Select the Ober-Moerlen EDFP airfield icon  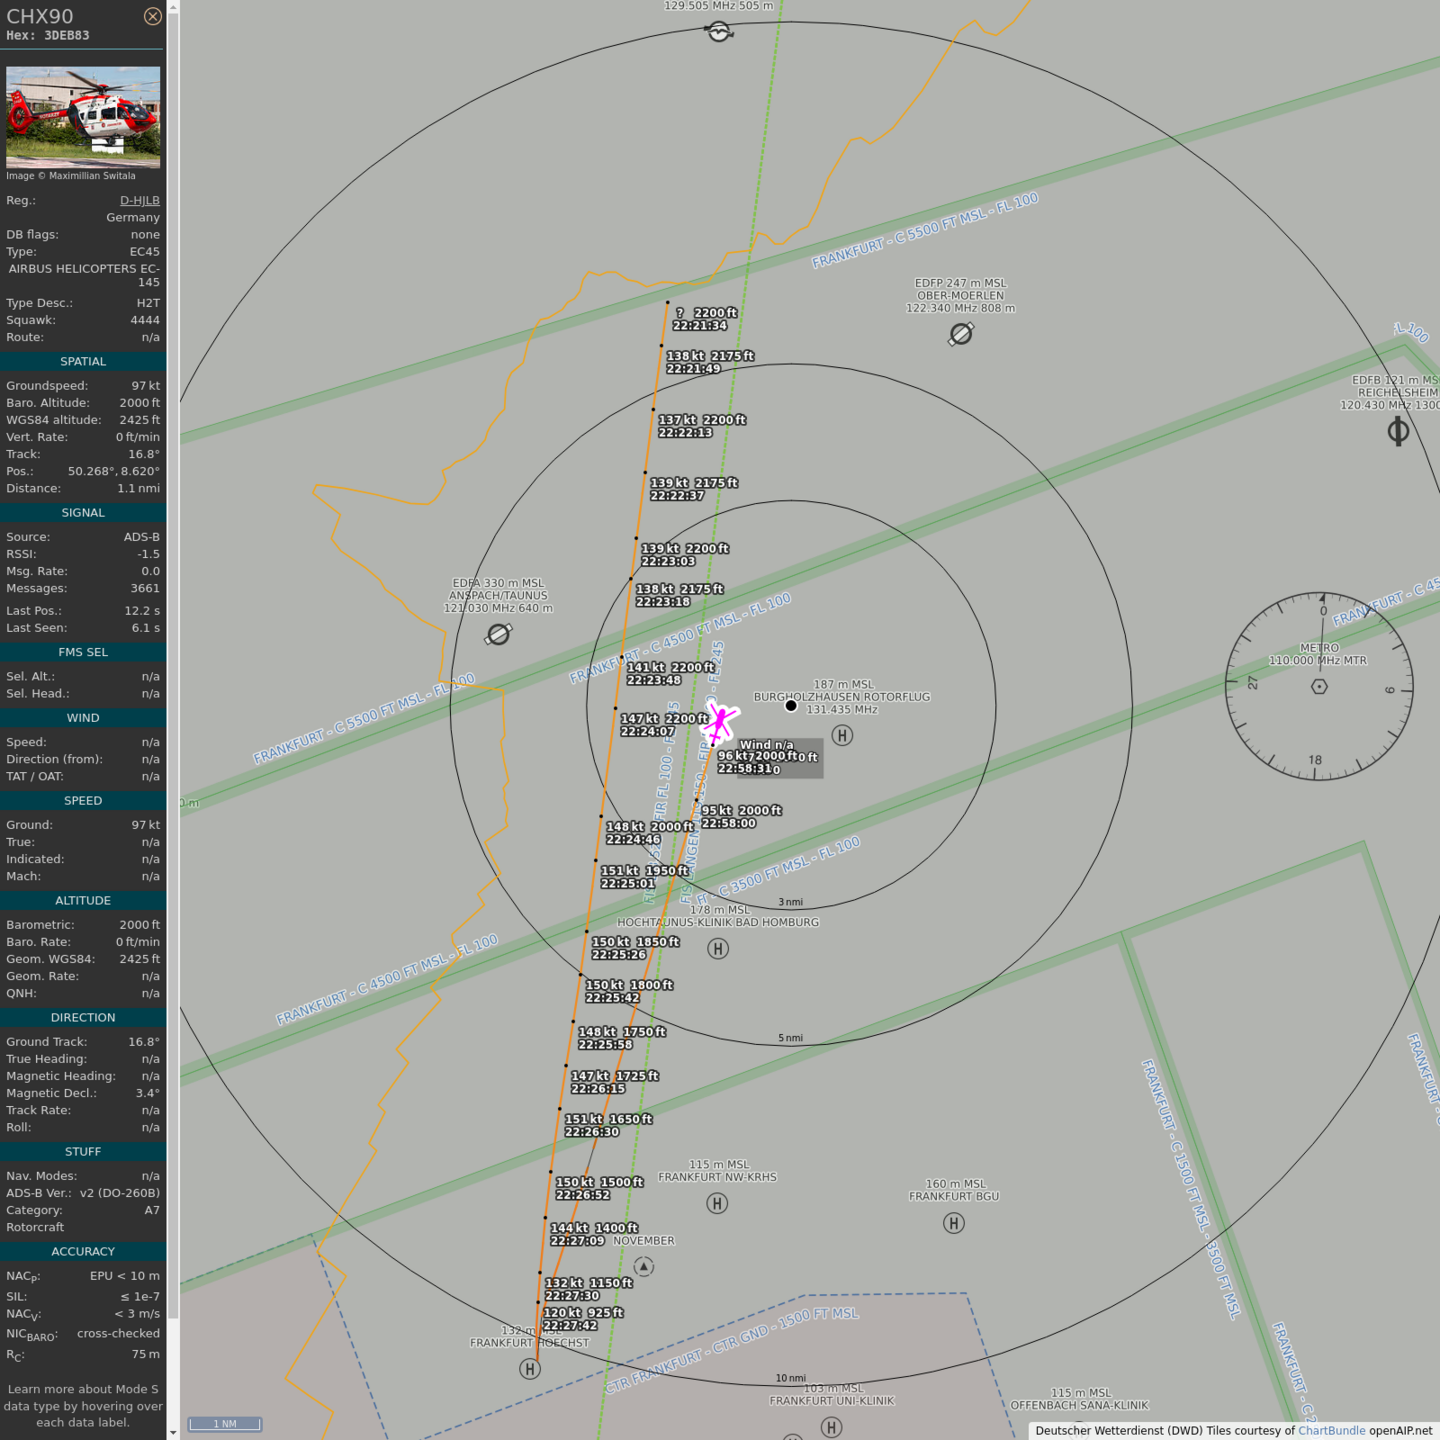point(961,334)
